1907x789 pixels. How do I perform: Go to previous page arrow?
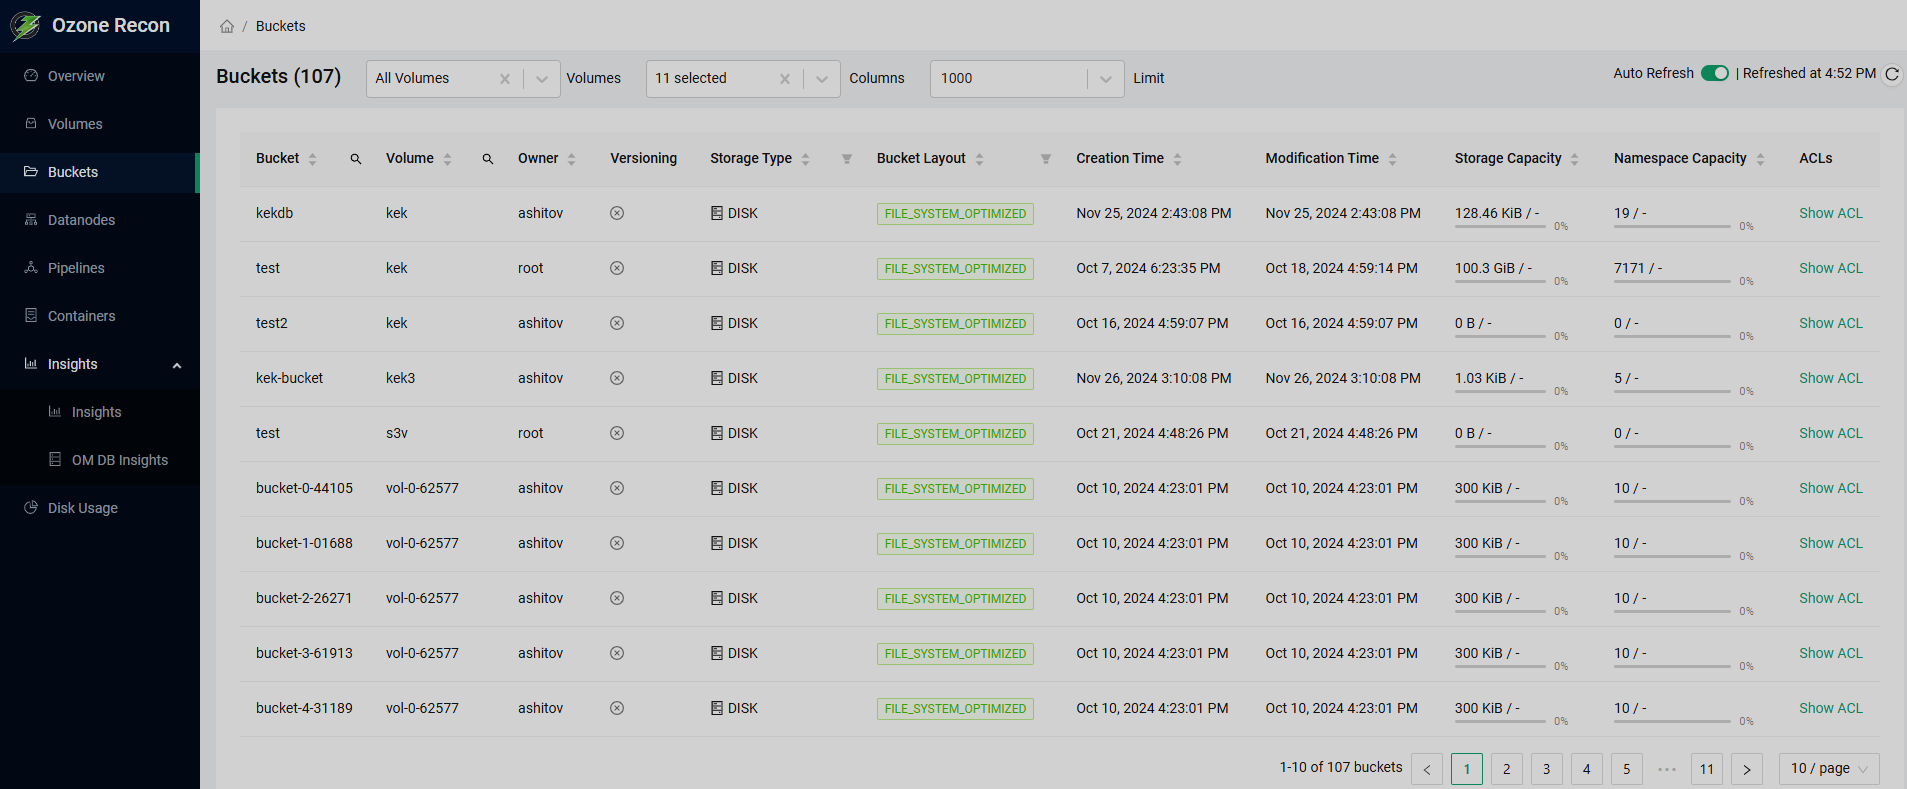(x=1427, y=769)
